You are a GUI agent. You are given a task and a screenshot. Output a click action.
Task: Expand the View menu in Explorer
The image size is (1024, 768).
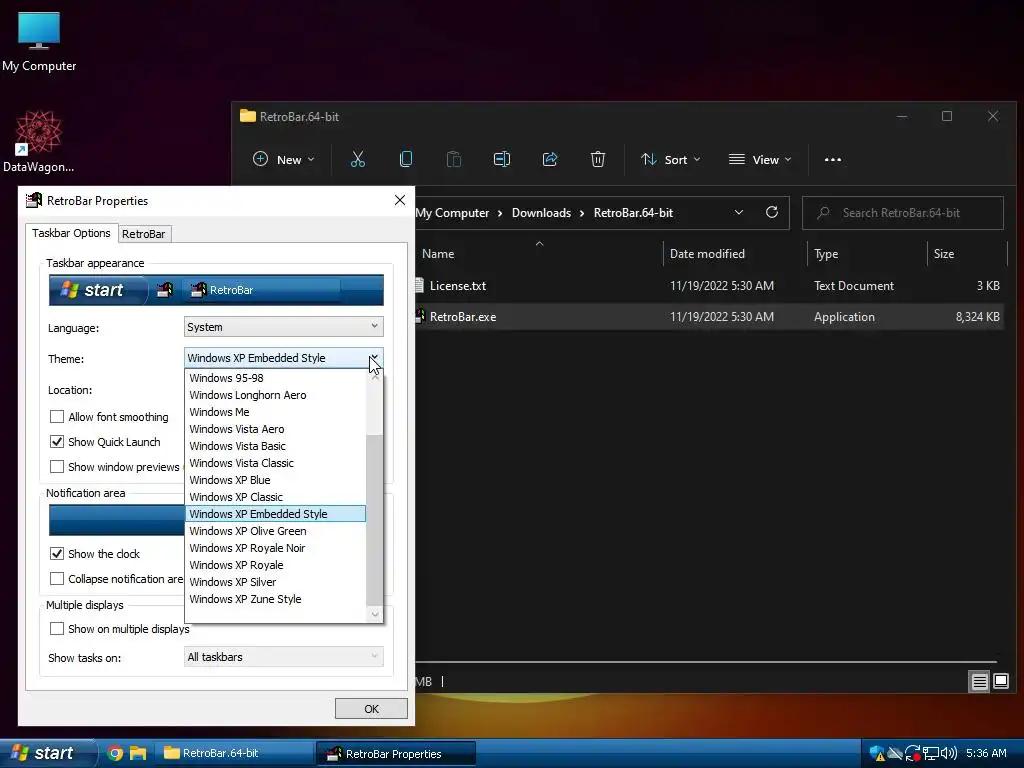tap(760, 159)
